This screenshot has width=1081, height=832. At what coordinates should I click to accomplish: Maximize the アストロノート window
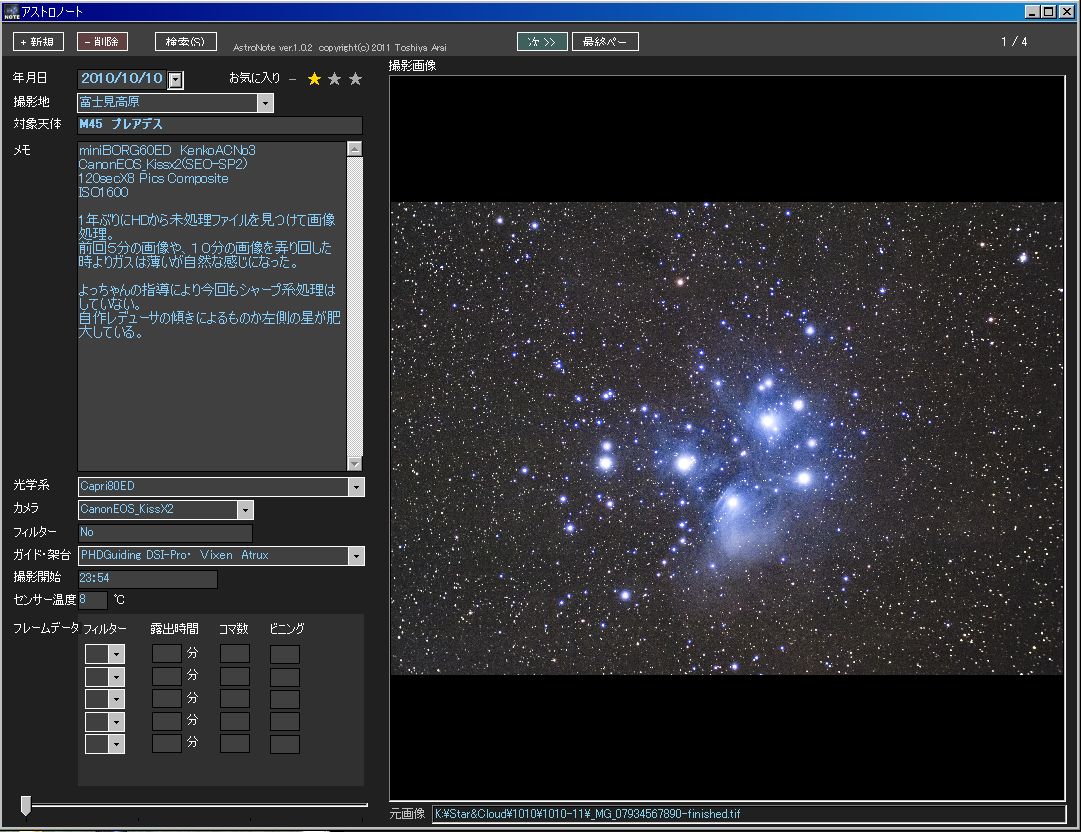(1049, 12)
